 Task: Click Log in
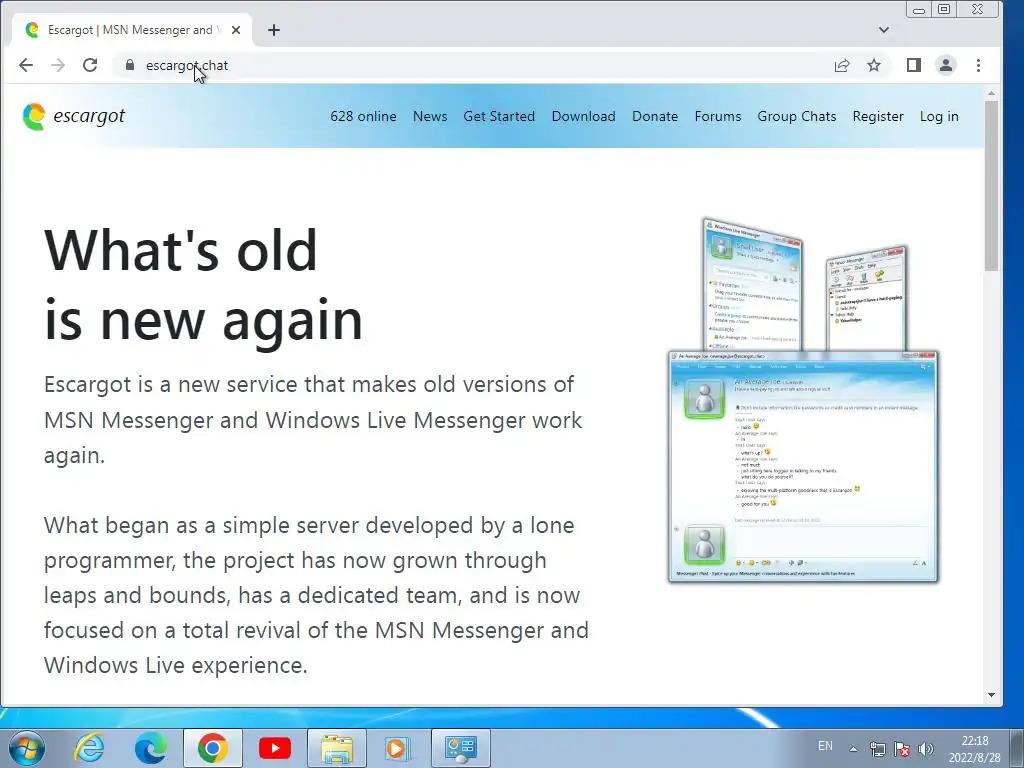click(939, 116)
